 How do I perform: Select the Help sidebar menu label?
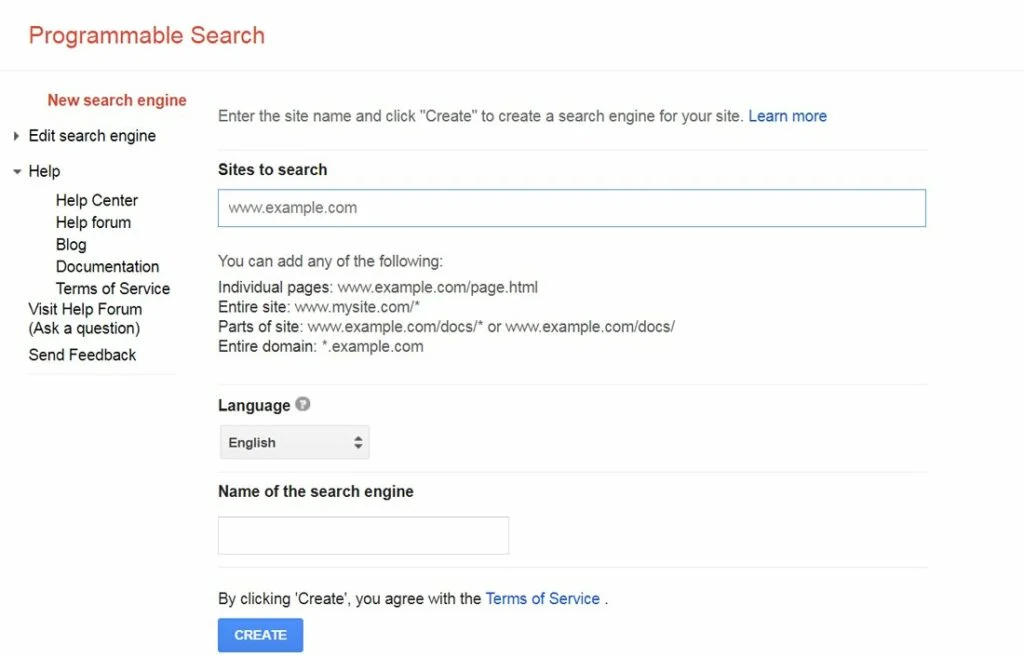click(x=44, y=171)
